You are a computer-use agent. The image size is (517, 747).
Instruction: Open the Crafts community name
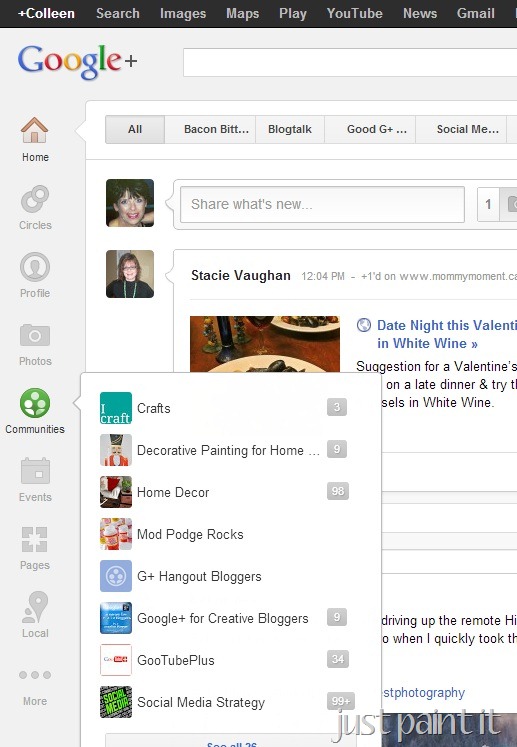(153, 408)
